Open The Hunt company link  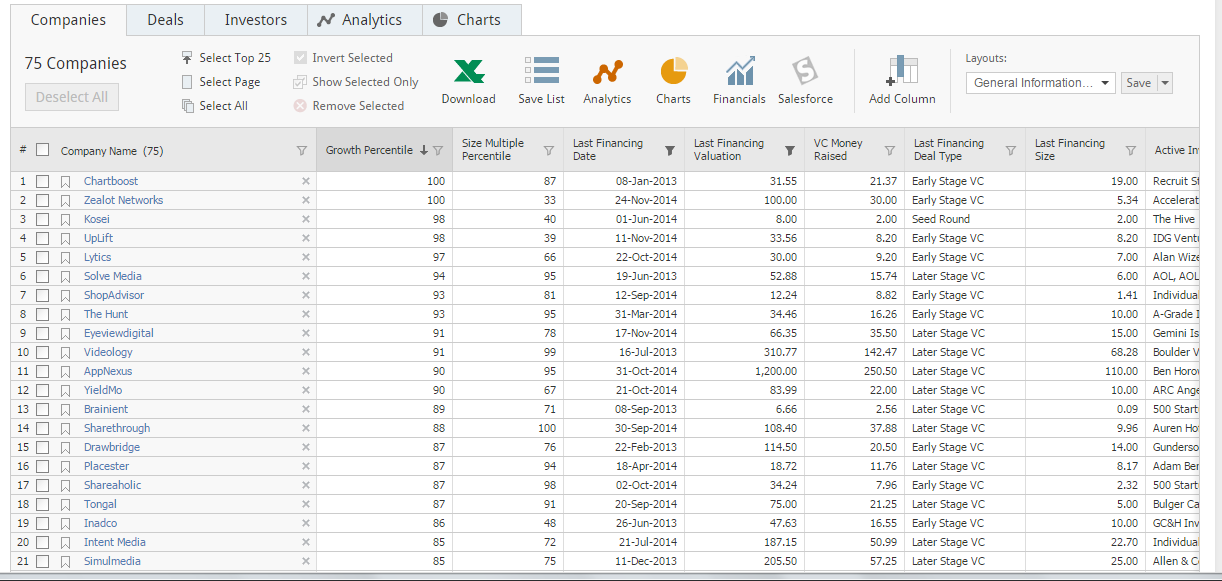point(106,315)
